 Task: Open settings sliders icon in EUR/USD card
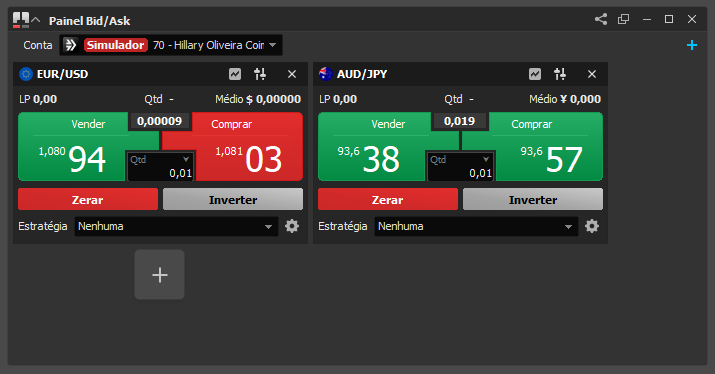(x=260, y=74)
